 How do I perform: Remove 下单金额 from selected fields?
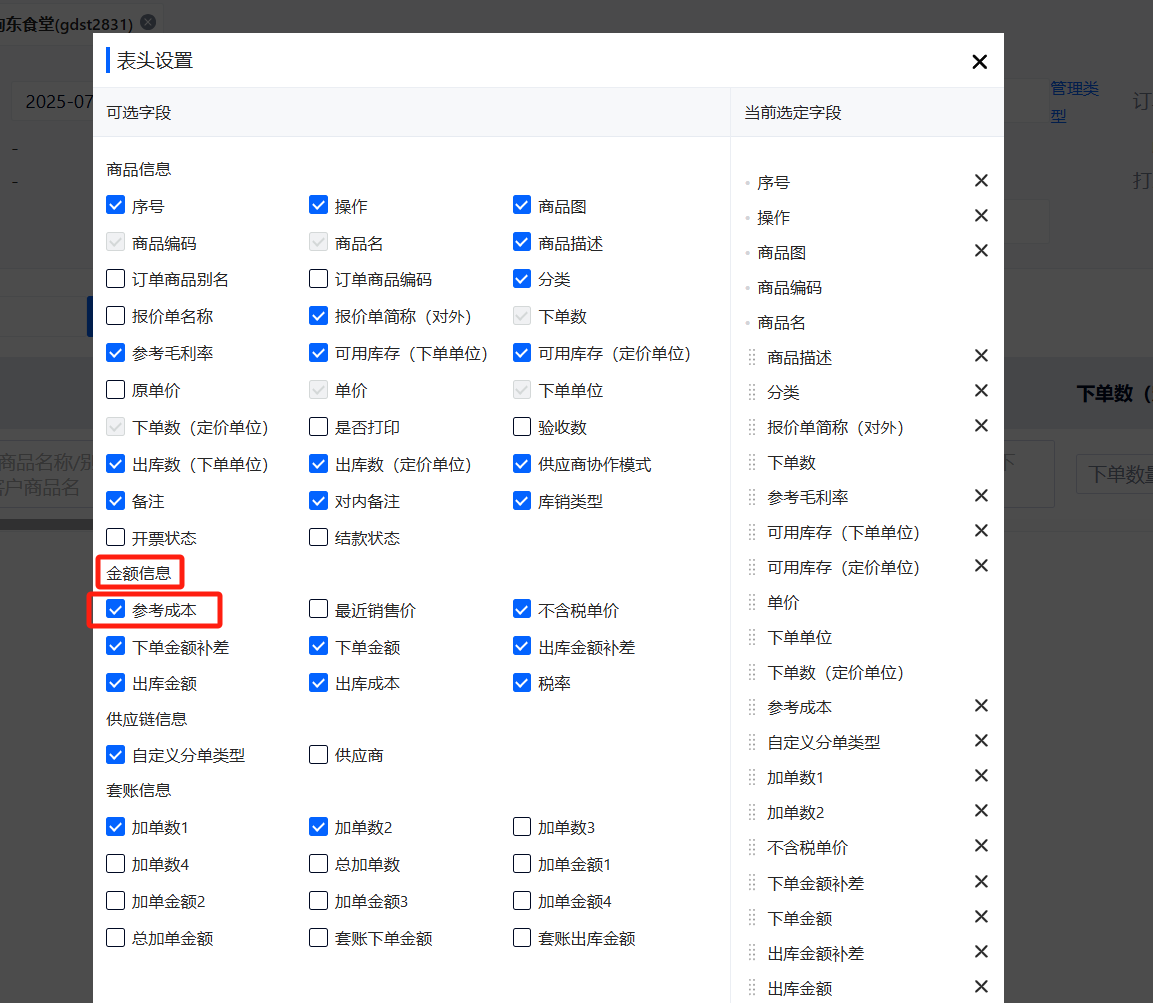(x=981, y=917)
